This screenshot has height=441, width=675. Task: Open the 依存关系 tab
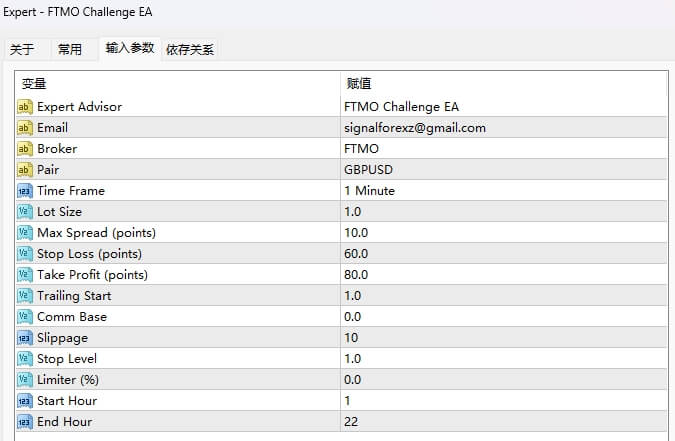[x=190, y=50]
